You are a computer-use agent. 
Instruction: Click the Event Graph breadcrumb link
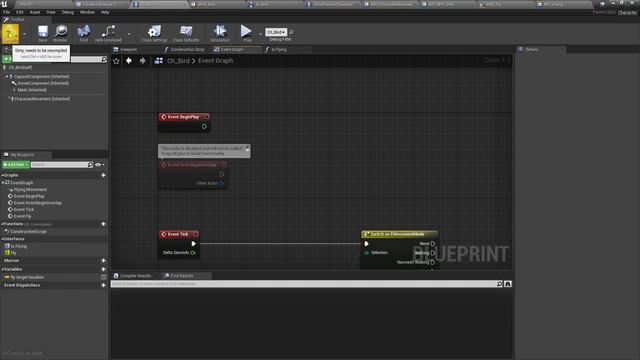tap(216, 60)
